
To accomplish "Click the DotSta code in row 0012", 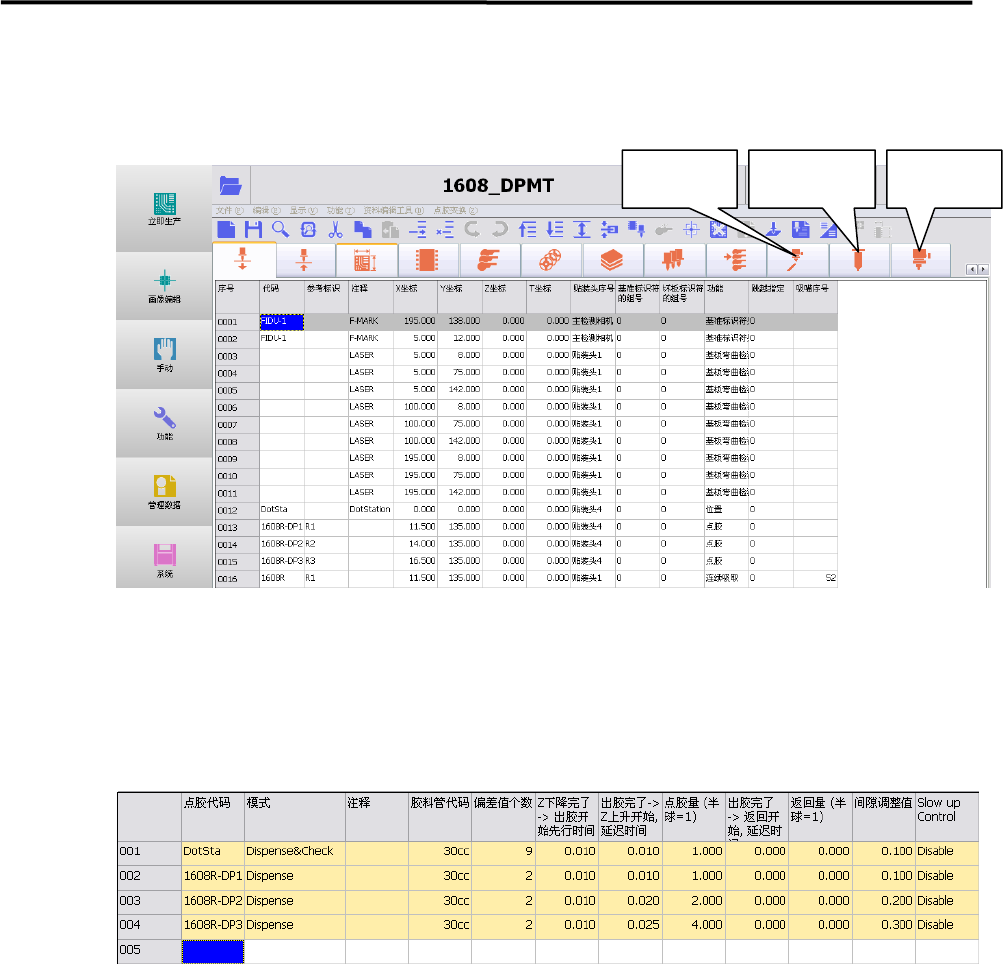I will (x=281, y=509).
